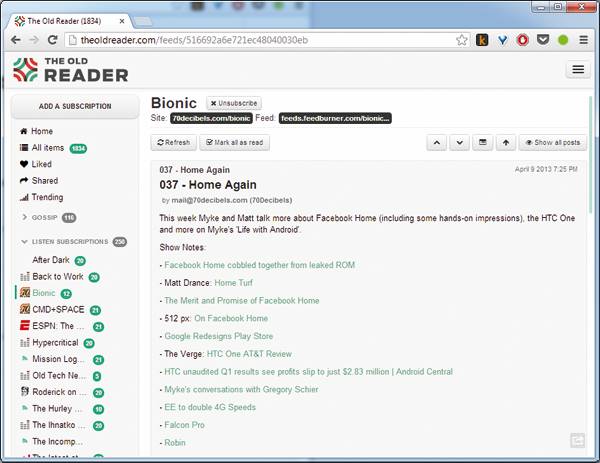Select Mission Log feed
Viewport: 600px width, 463px height.
click(x=58, y=359)
